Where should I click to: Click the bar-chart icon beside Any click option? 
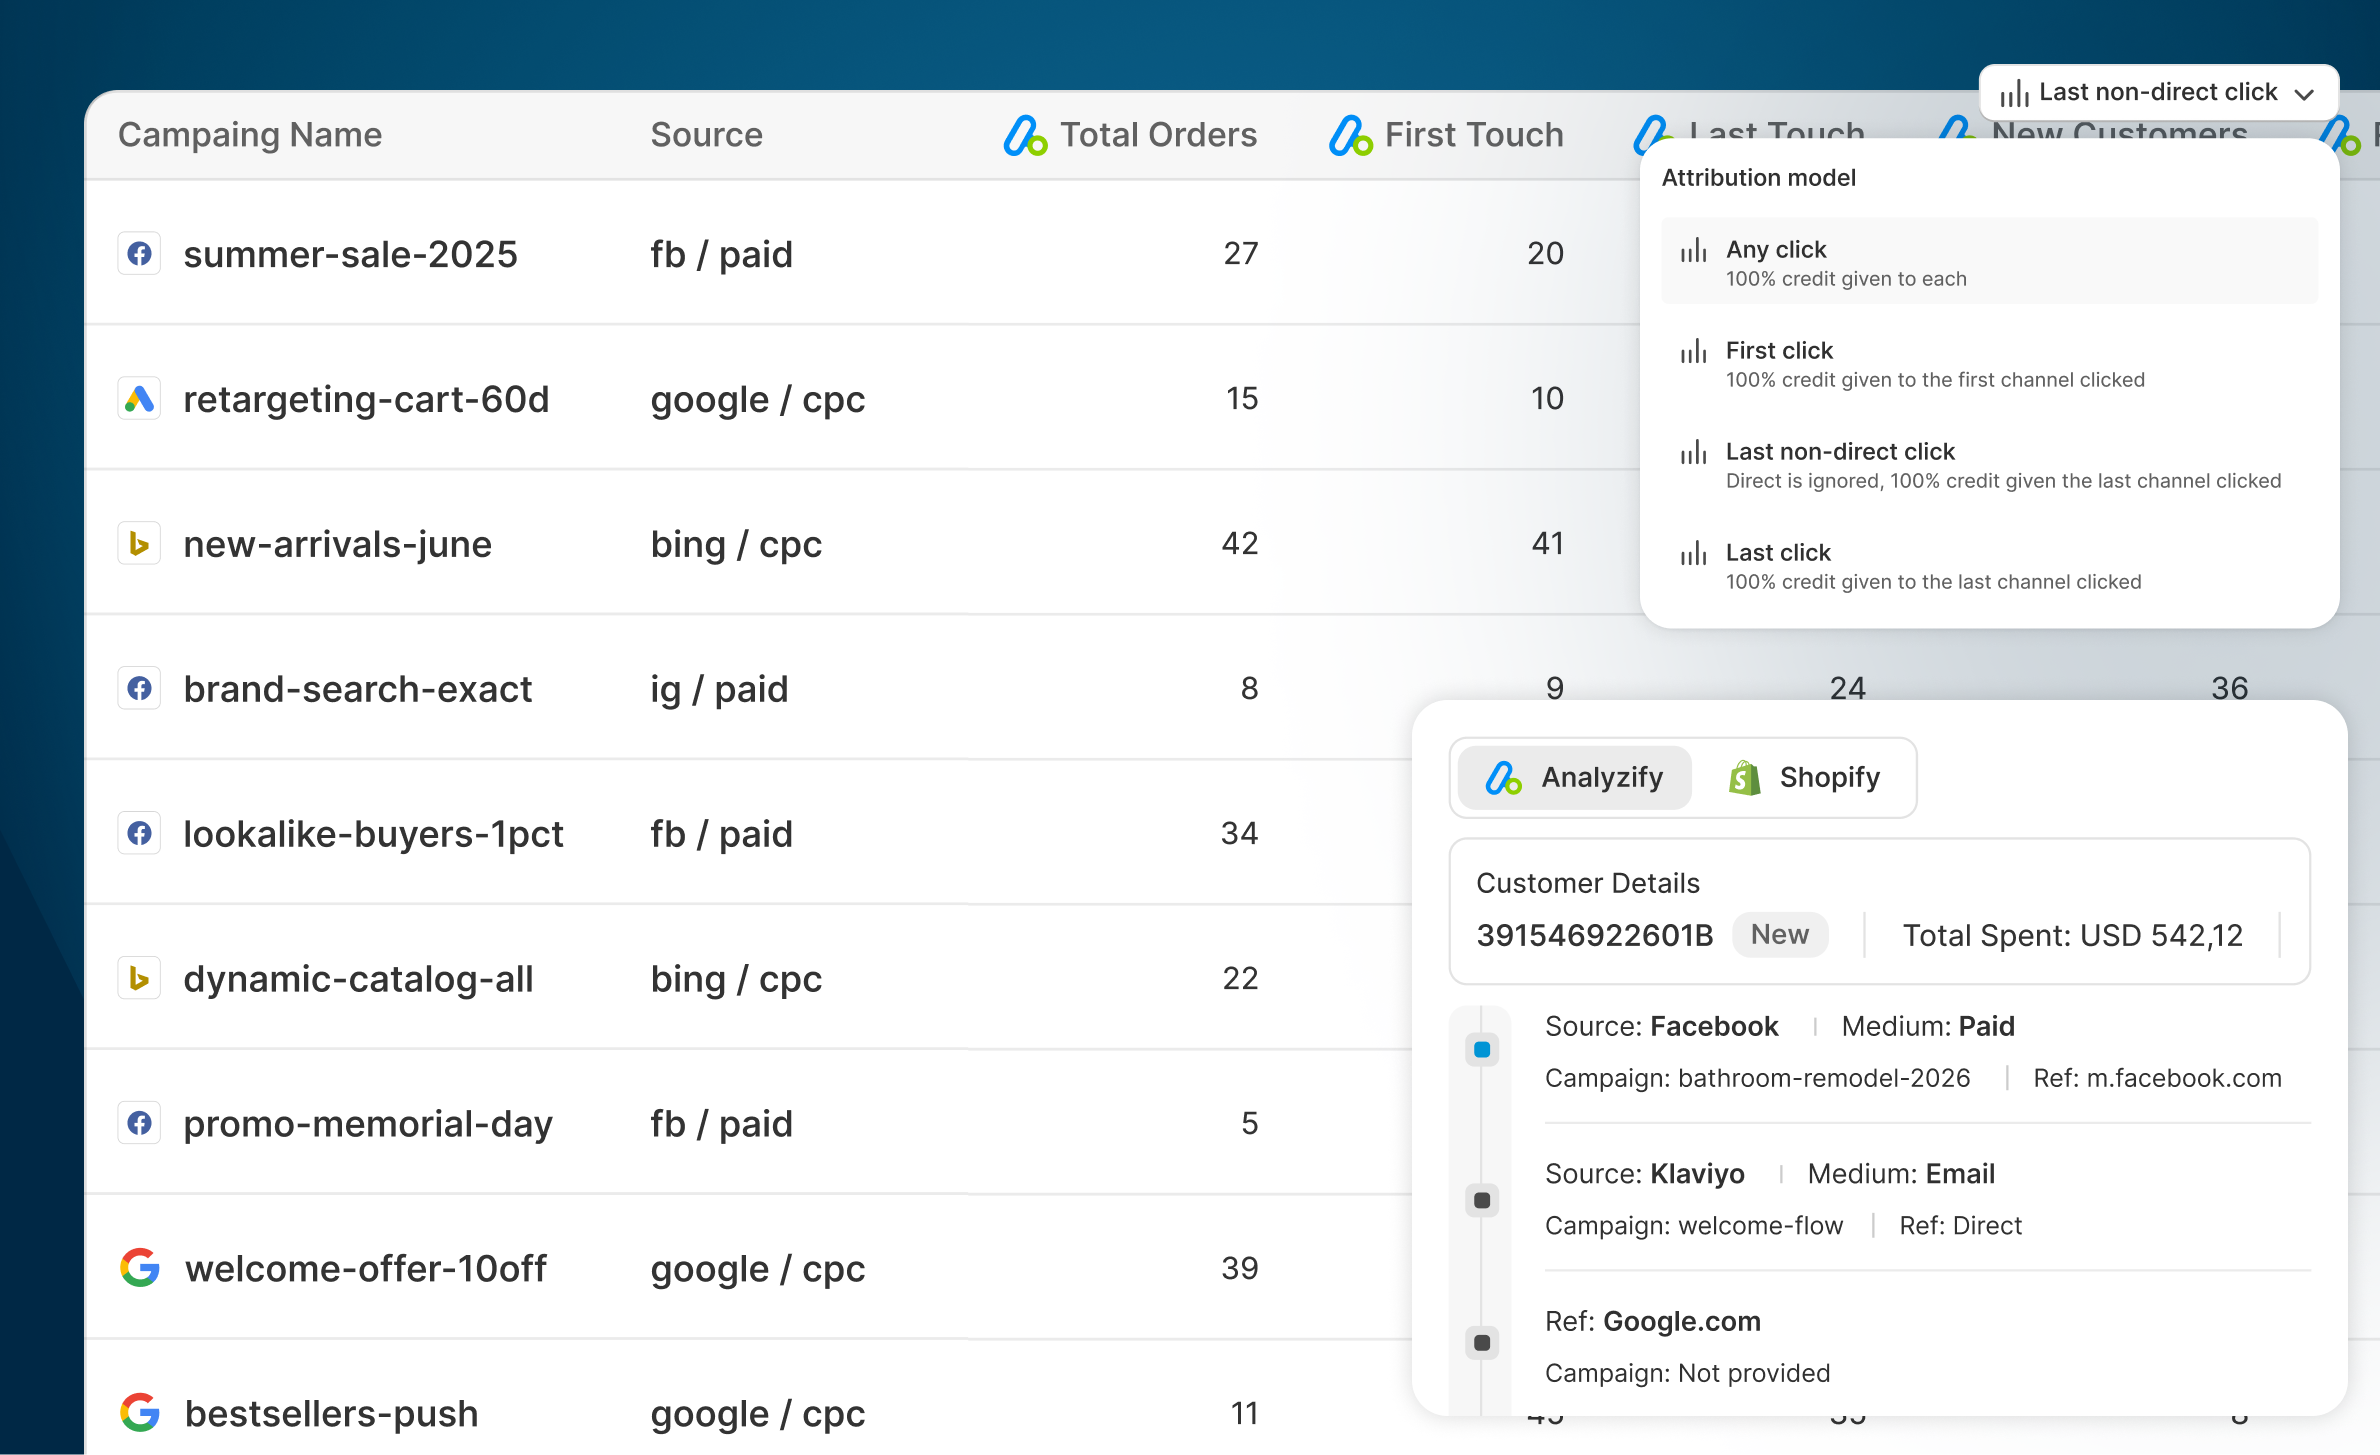coord(1693,252)
